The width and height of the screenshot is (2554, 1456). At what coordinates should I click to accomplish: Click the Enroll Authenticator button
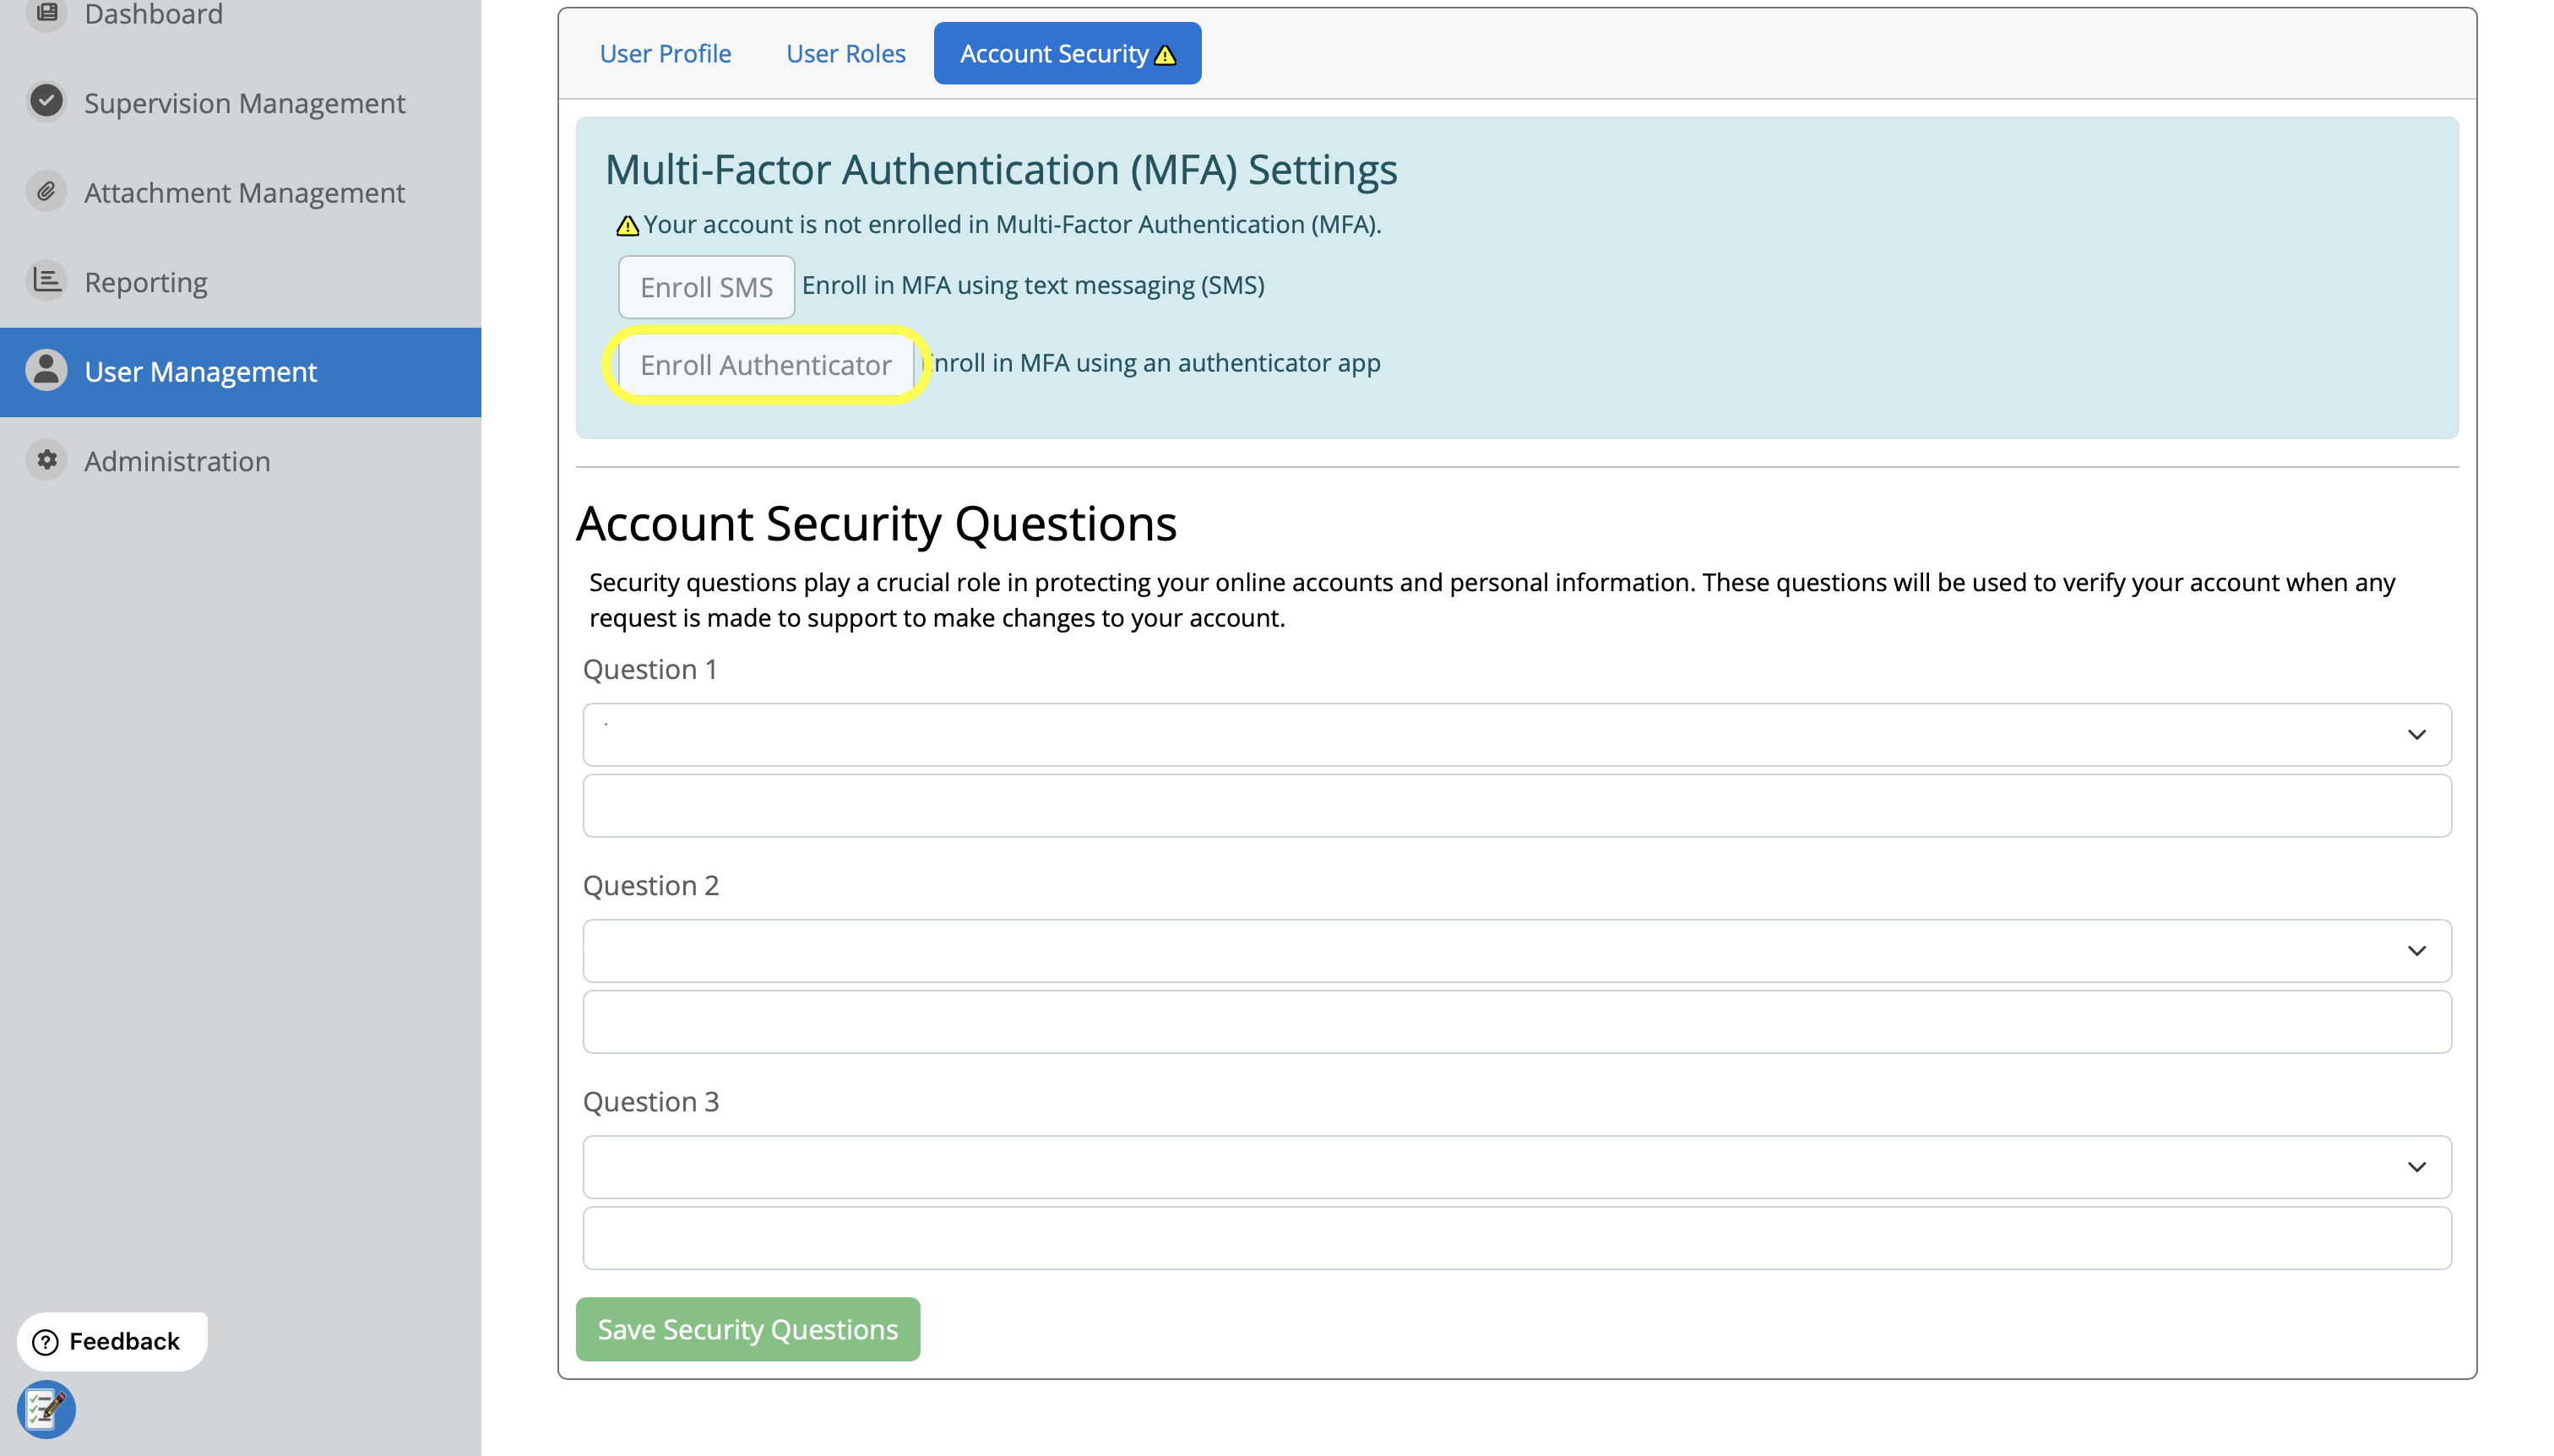(x=765, y=365)
